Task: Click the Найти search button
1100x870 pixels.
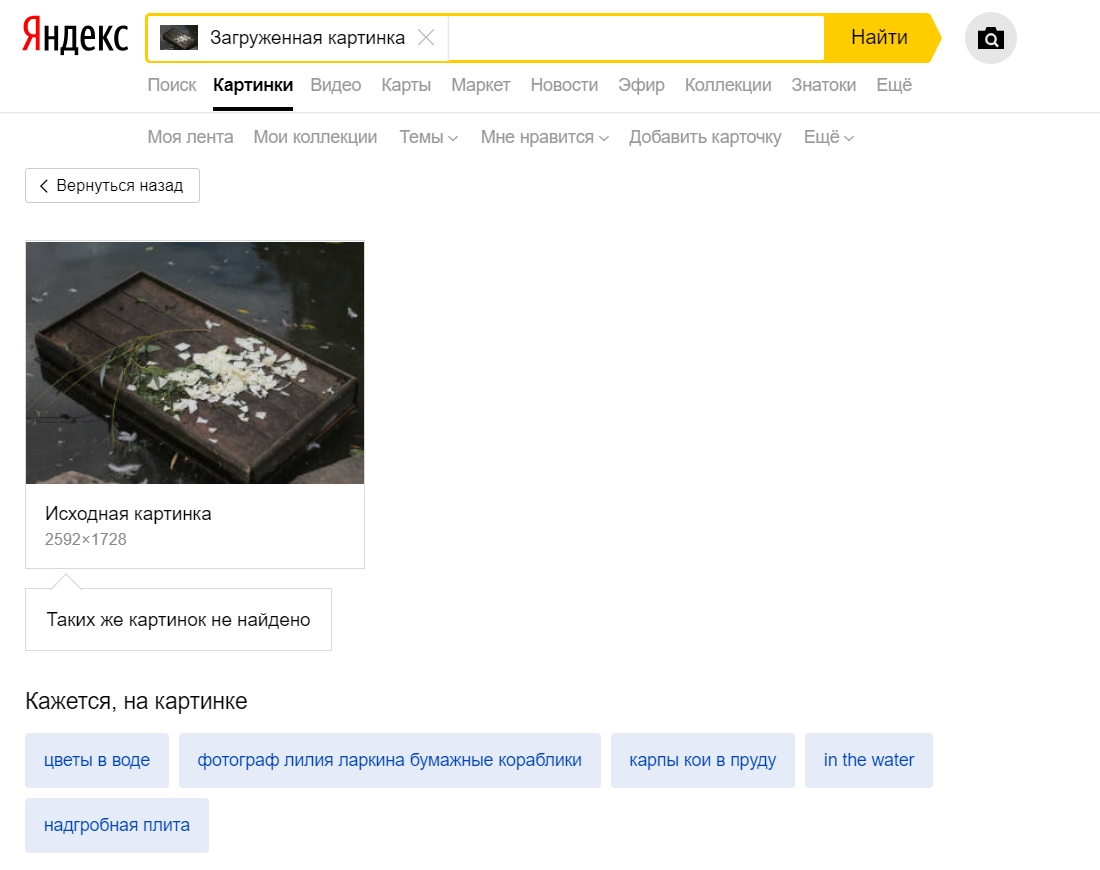Action: pyautogui.click(x=880, y=37)
